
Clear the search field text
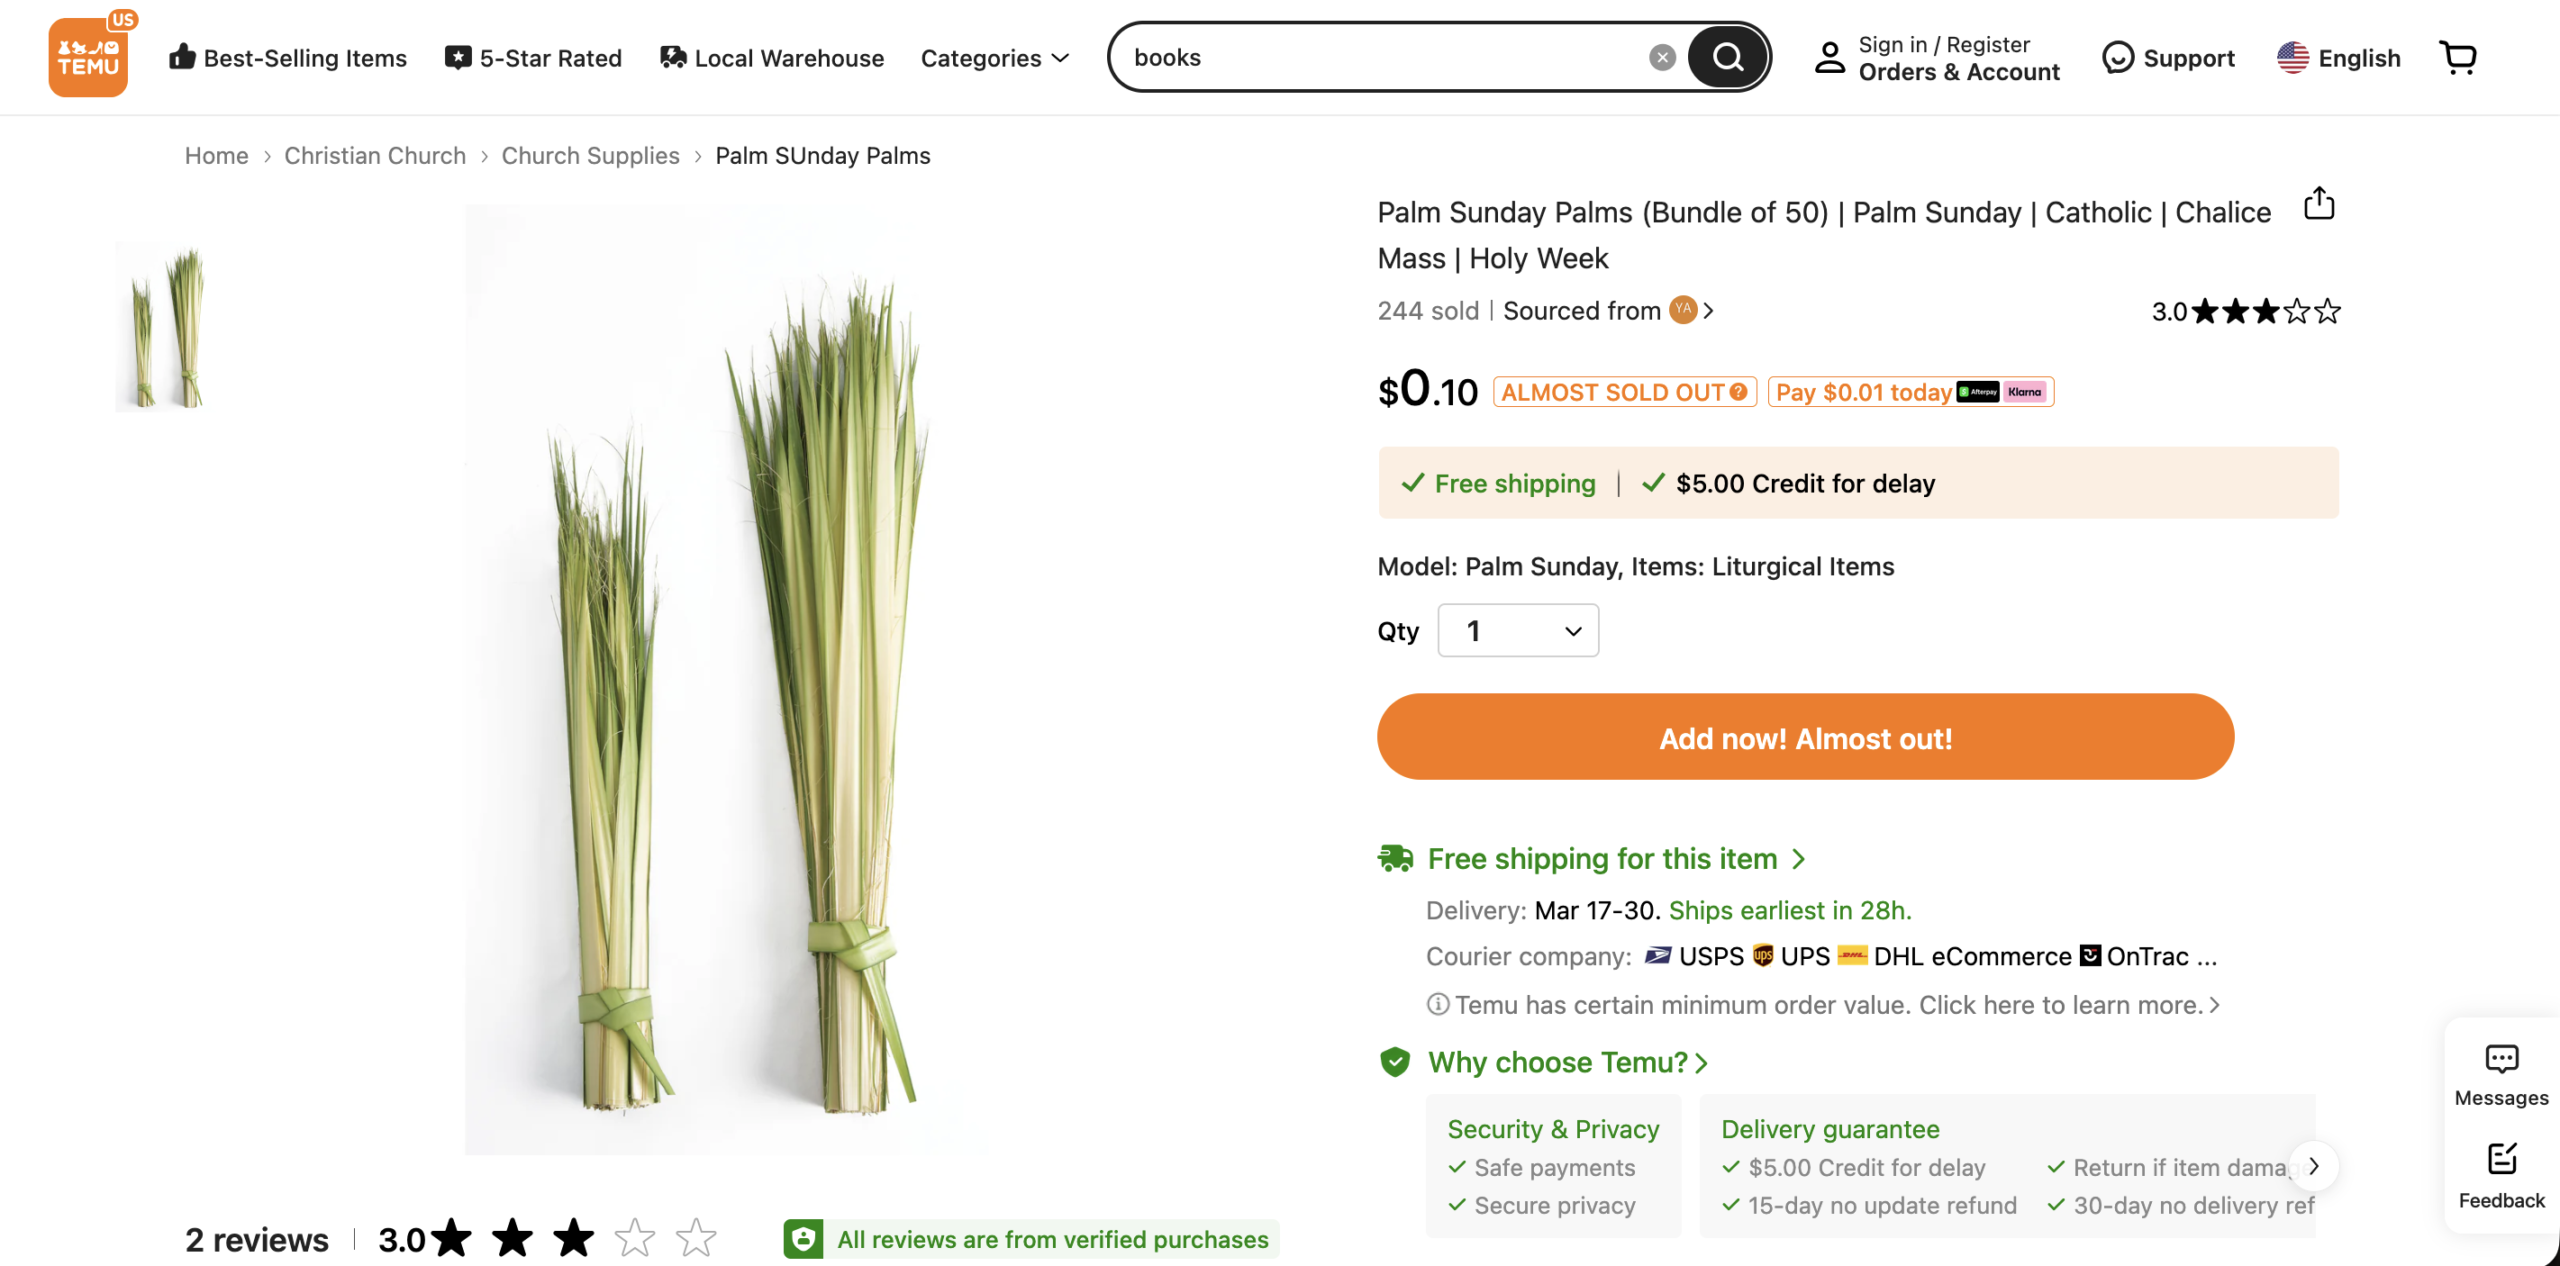tap(1662, 58)
